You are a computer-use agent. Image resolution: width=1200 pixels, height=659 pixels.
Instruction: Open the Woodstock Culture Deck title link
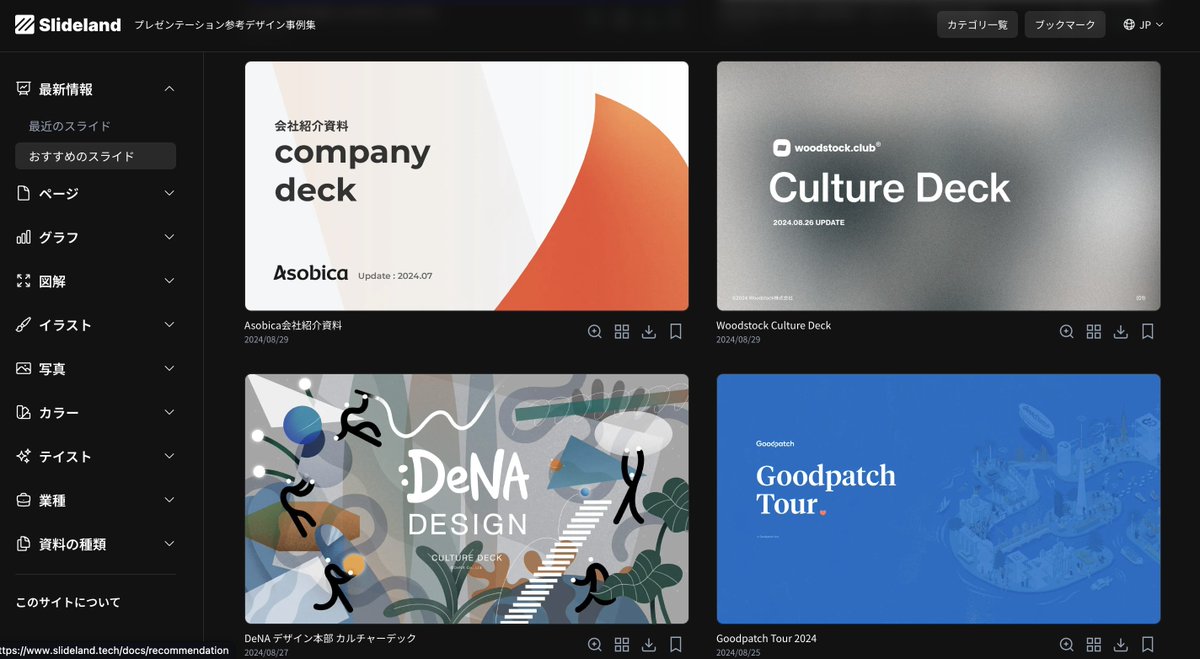773,326
